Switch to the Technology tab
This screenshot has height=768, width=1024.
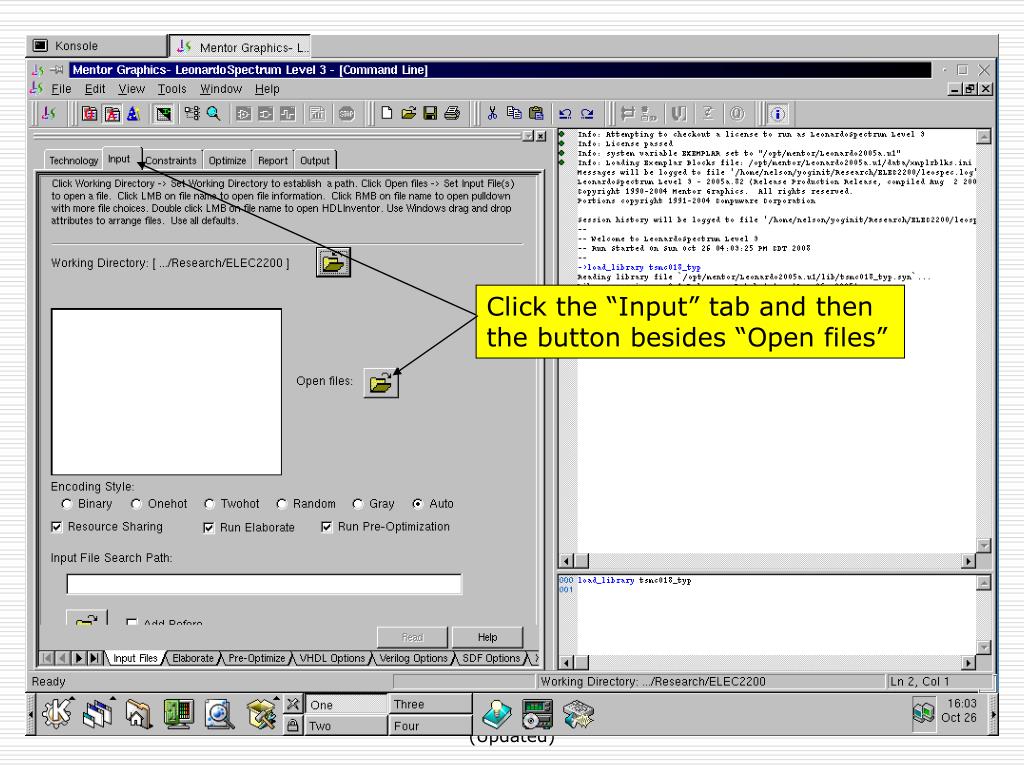[x=73, y=161]
